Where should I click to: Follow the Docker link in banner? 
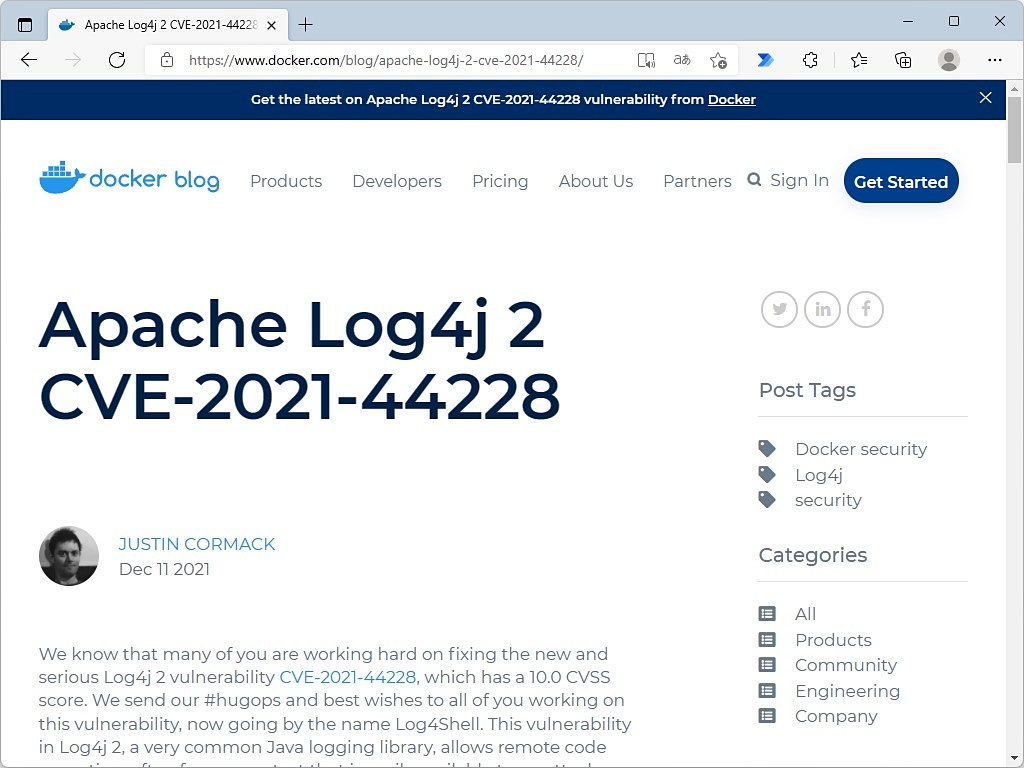(x=731, y=99)
